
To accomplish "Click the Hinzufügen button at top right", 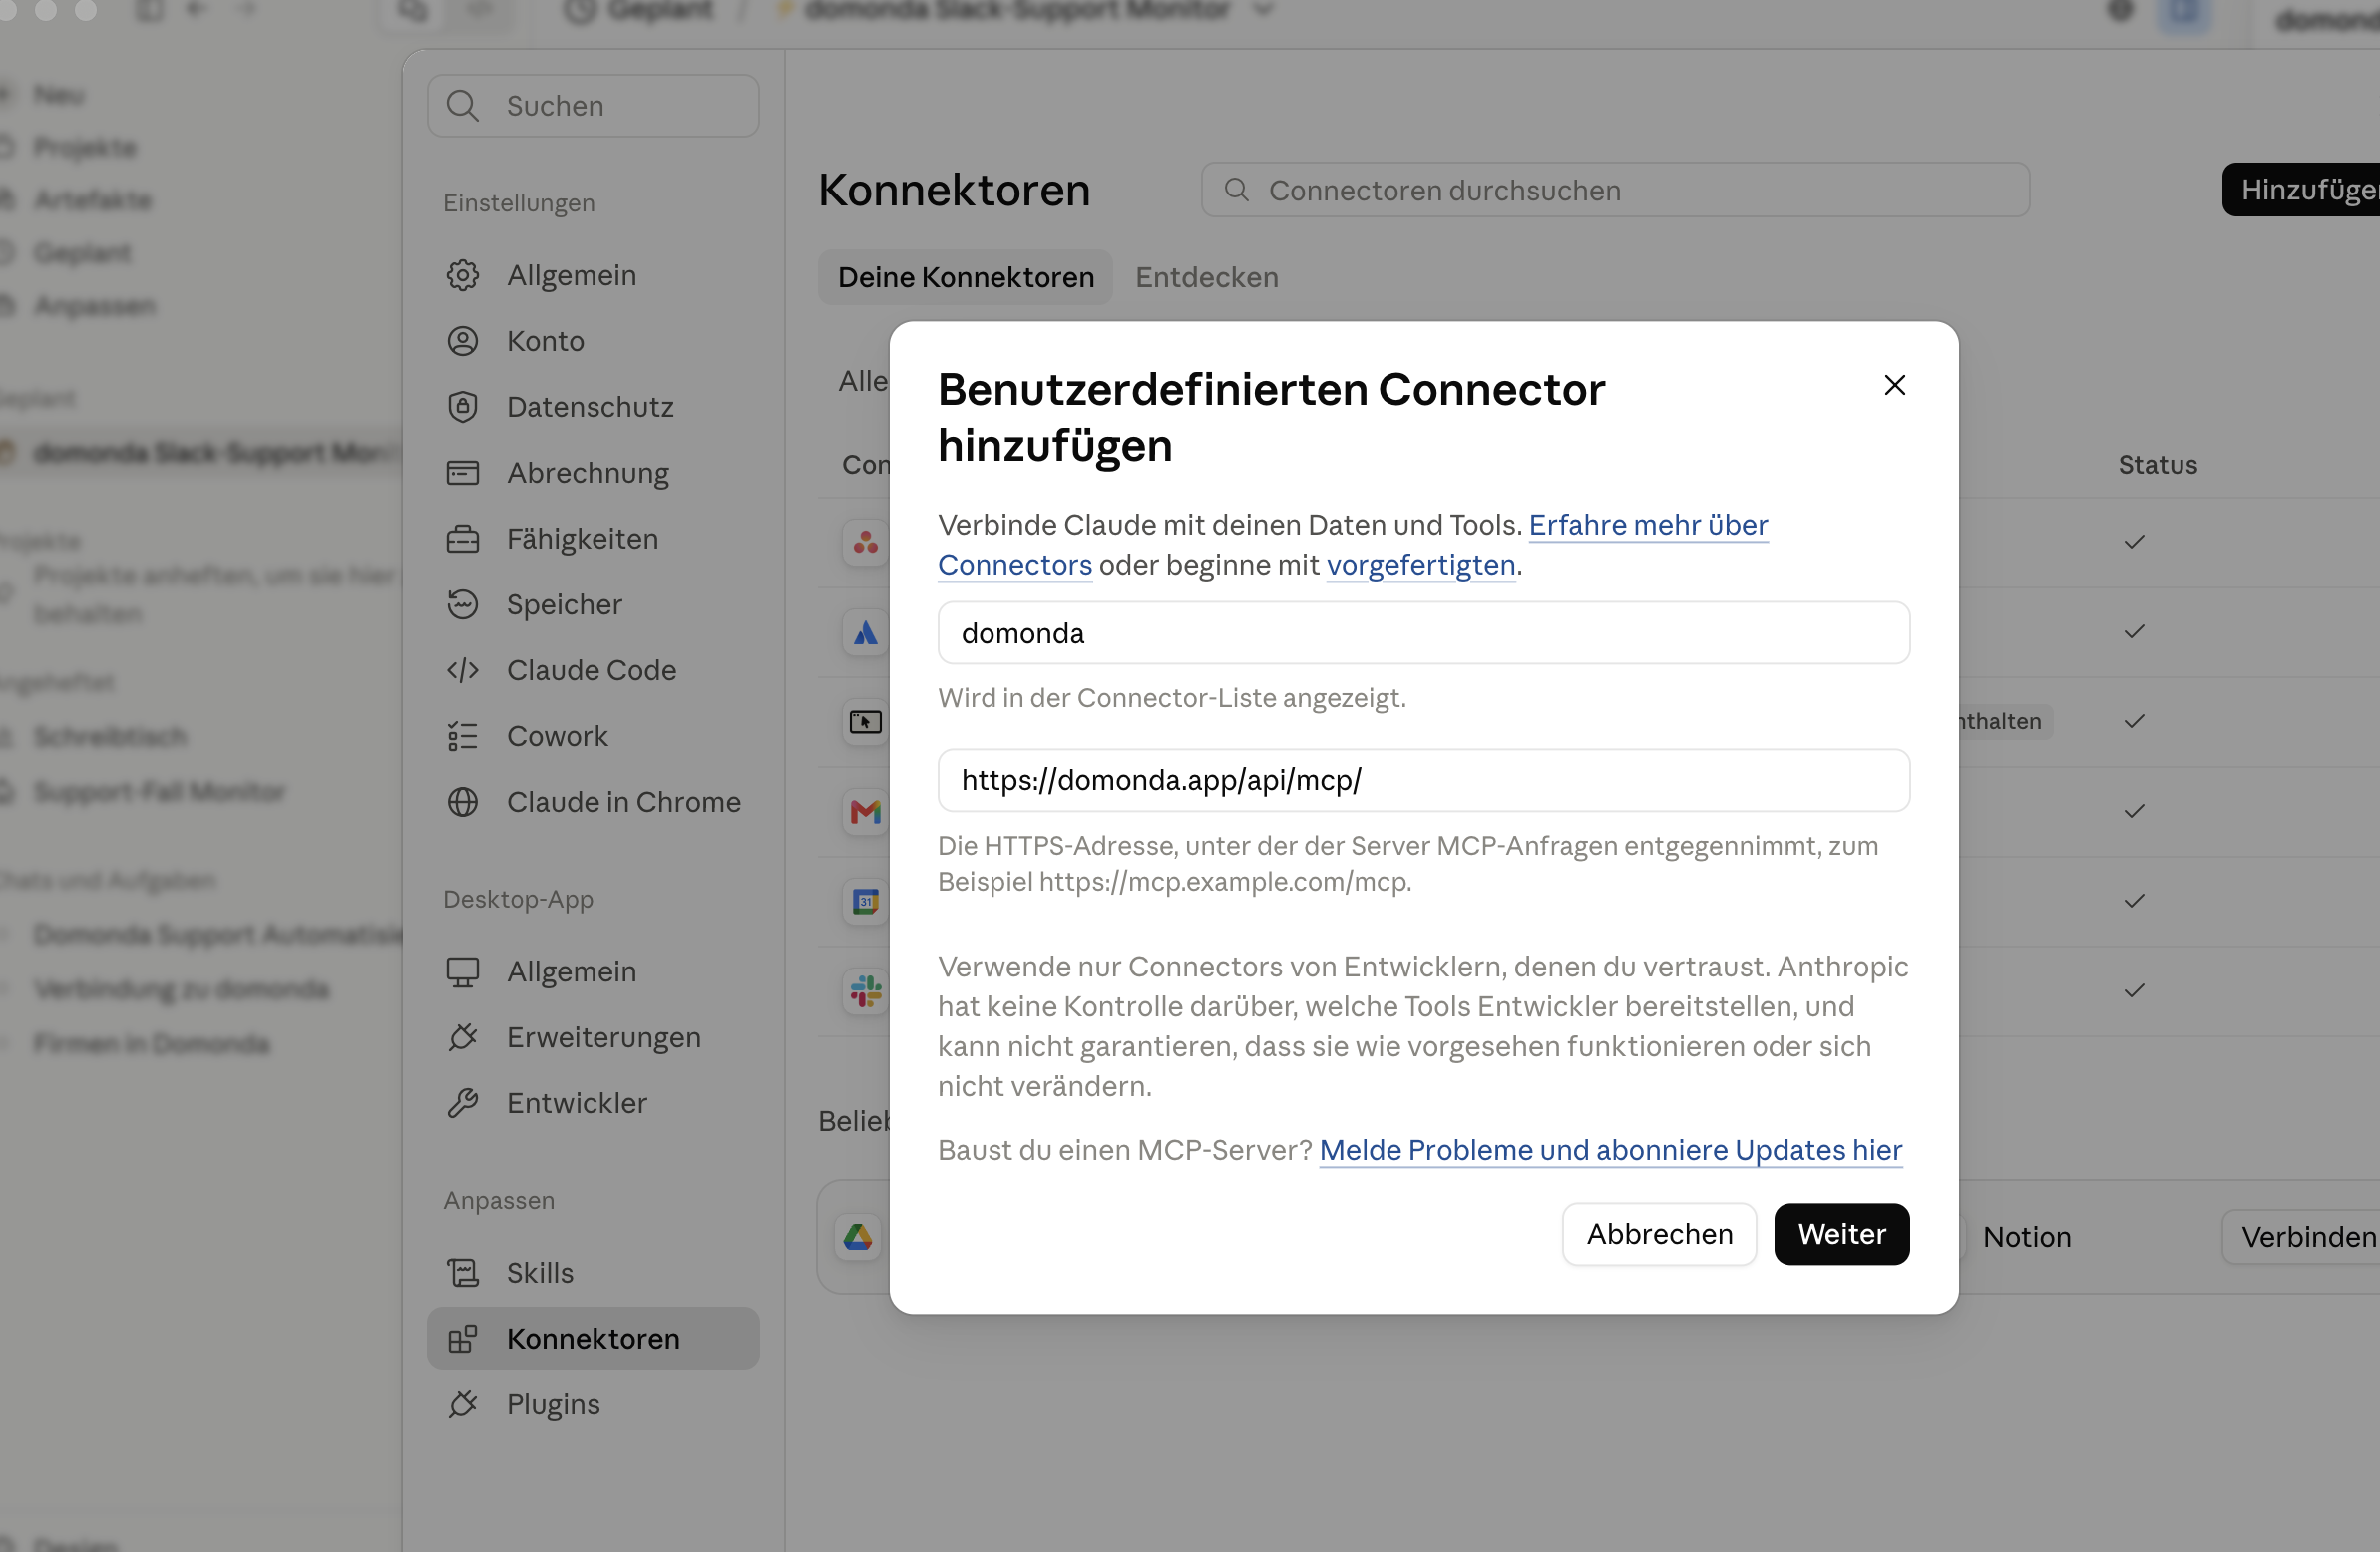I will [2300, 190].
